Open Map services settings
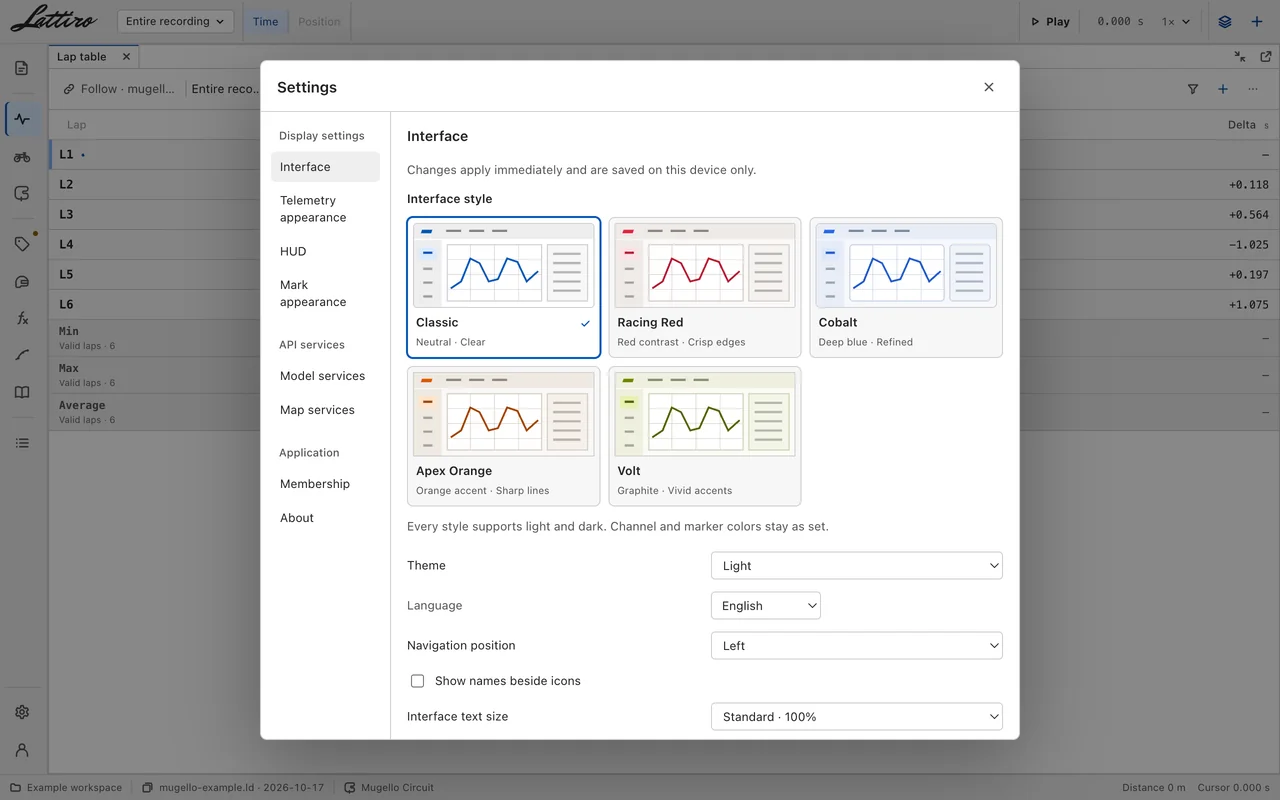Image resolution: width=1280 pixels, height=800 pixels. click(325, 410)
